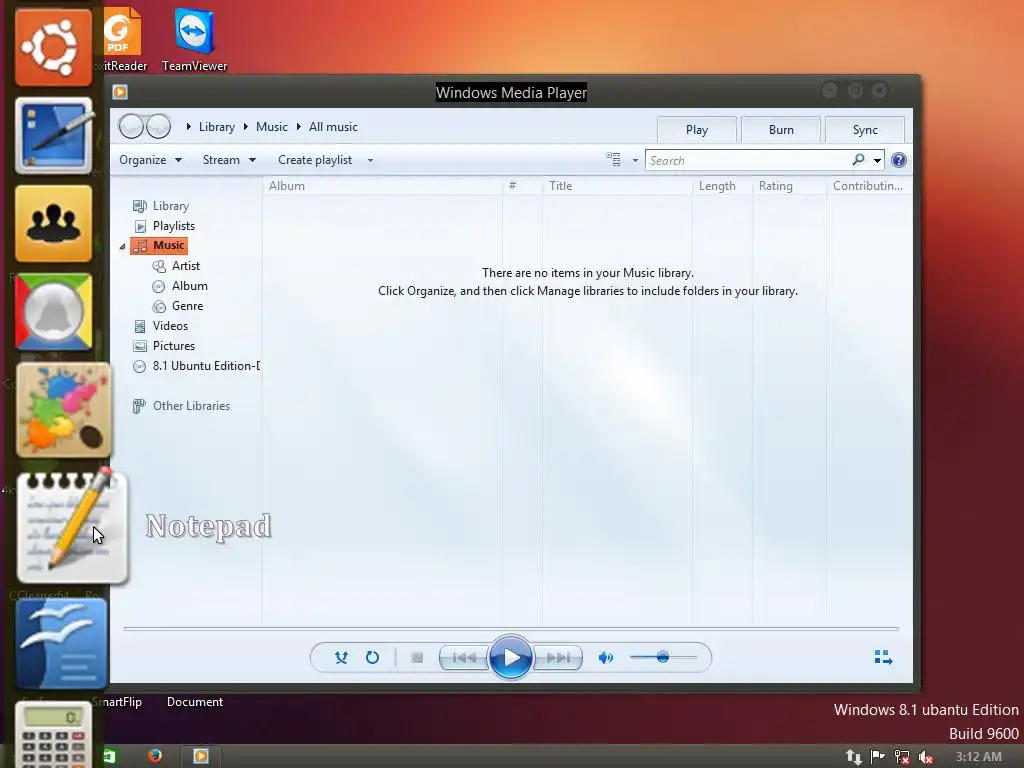The image size is (1024, 768).
Task: Expand the Create playlist dropdown arrow
Action: [x=370, y=160]
